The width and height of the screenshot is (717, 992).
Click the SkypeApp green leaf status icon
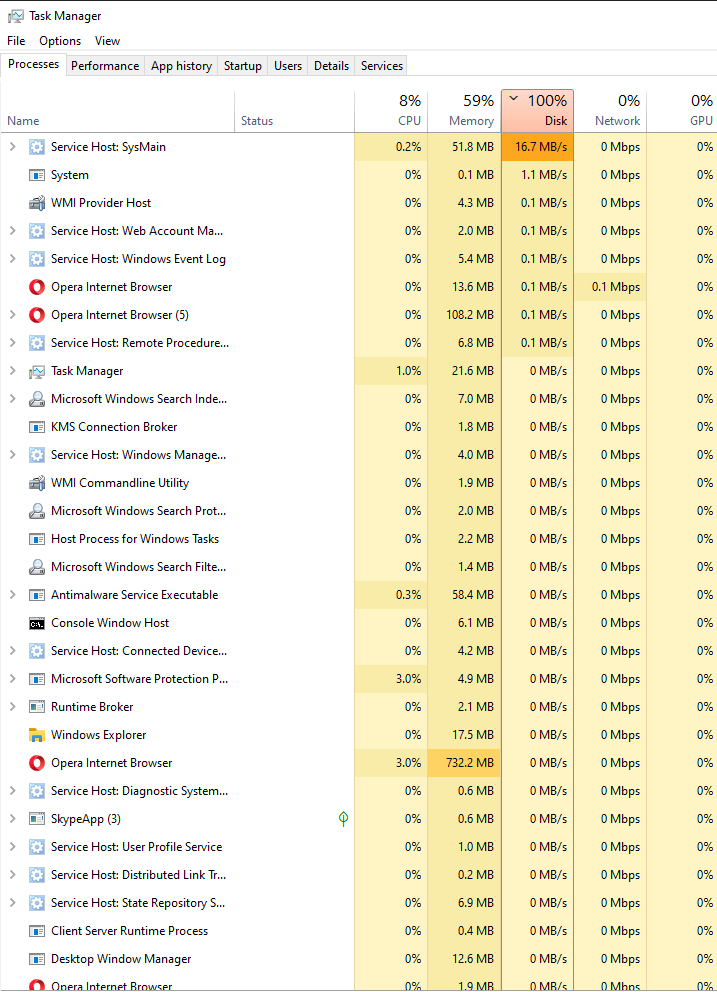[x=344, y=819]
